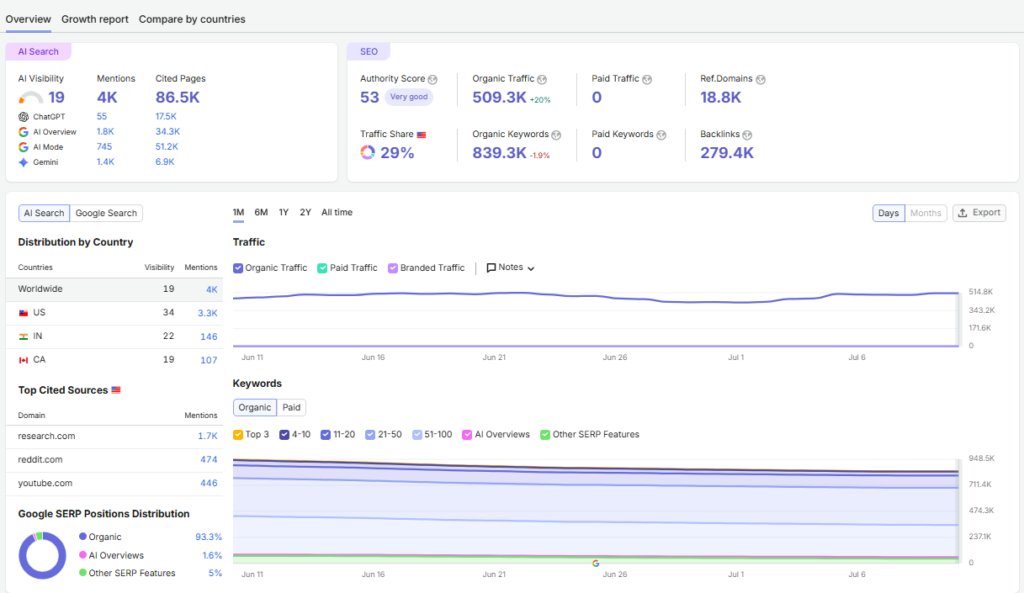The image size is (1024, 593).
Task: Click the 474 mentions for reddit.com
Action: coord(209,460)
